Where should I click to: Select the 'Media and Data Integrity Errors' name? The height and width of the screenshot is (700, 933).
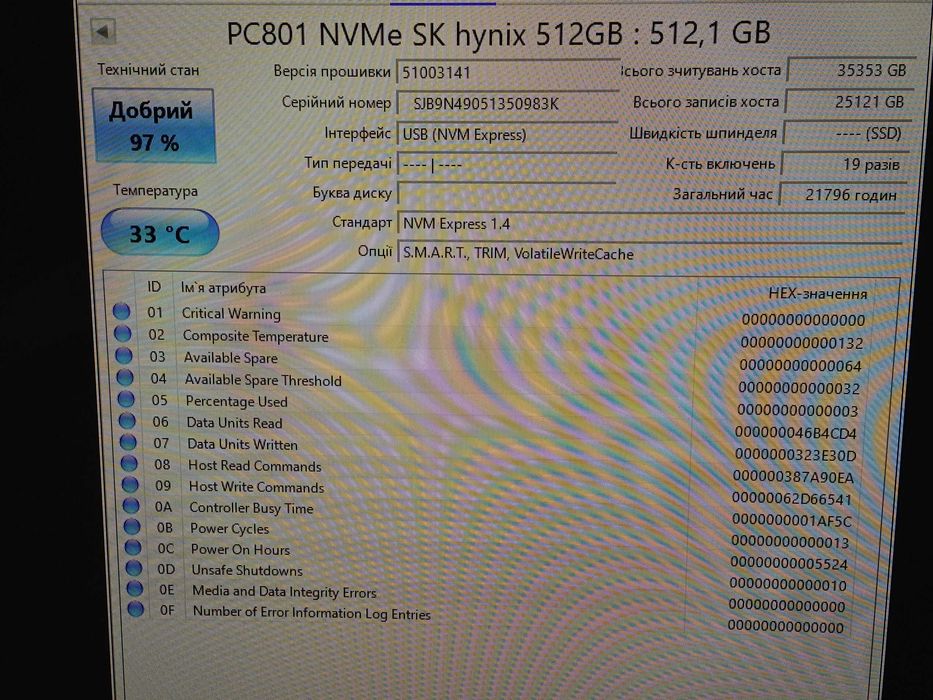tap(284, 592)
